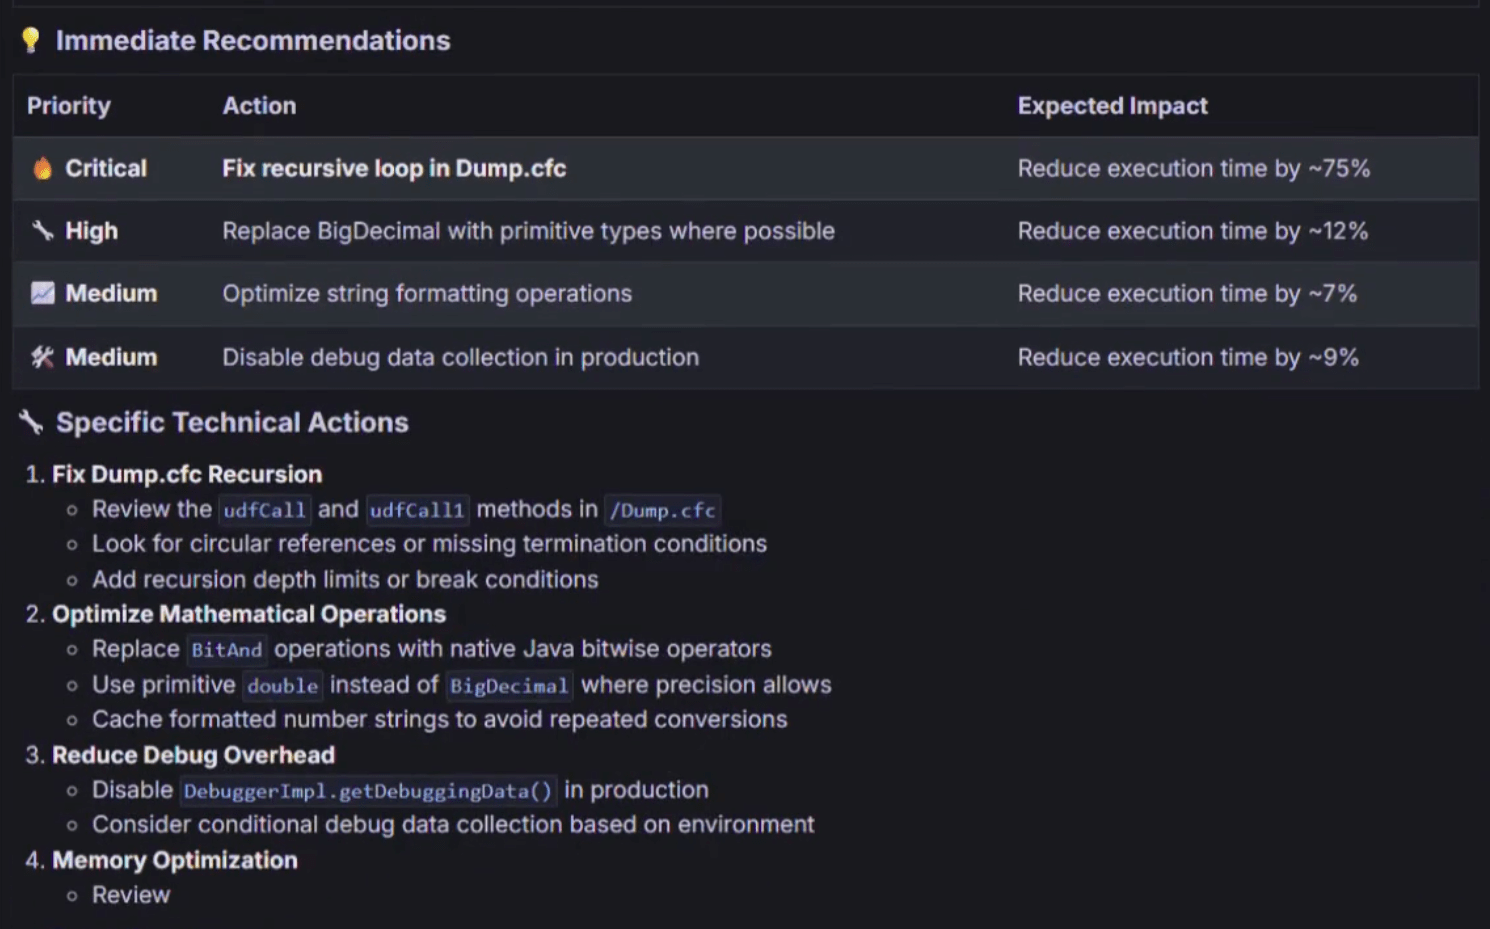The height and width of the screenshot is (929, 1490).
Task: Click the wrench icon beside Specific Technical Actions
Action: pyautogui.click(x=31, y=422)
